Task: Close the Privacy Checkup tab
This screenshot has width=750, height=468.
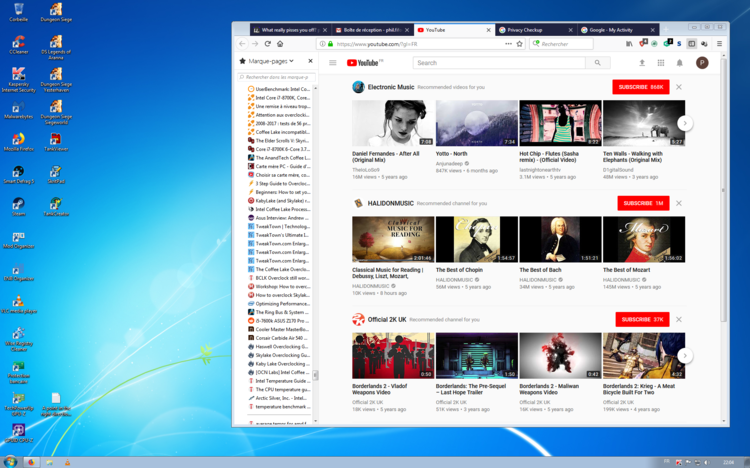Action: [x=570, y=30]
